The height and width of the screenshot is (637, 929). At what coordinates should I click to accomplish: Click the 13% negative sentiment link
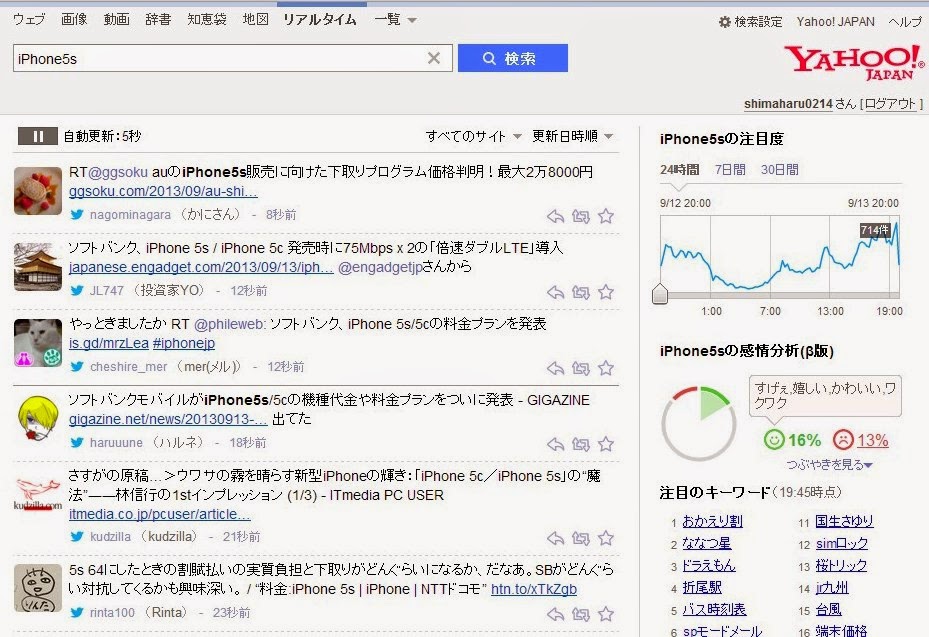pyautogui.click(x=873, y=440)
